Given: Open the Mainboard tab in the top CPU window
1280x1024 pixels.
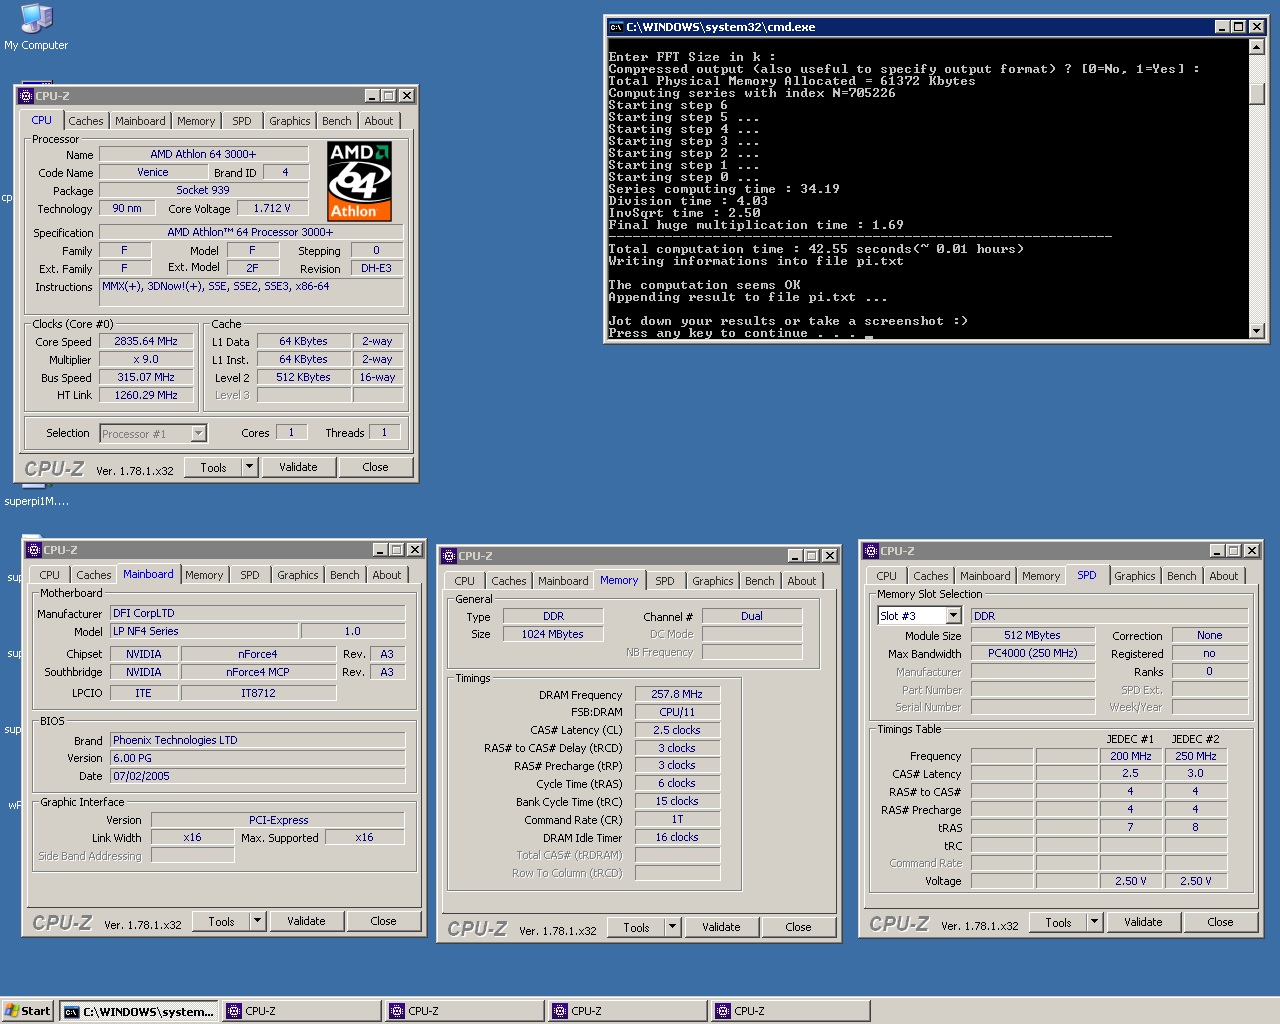Looking at the screenshot, I should click(140, 121).
